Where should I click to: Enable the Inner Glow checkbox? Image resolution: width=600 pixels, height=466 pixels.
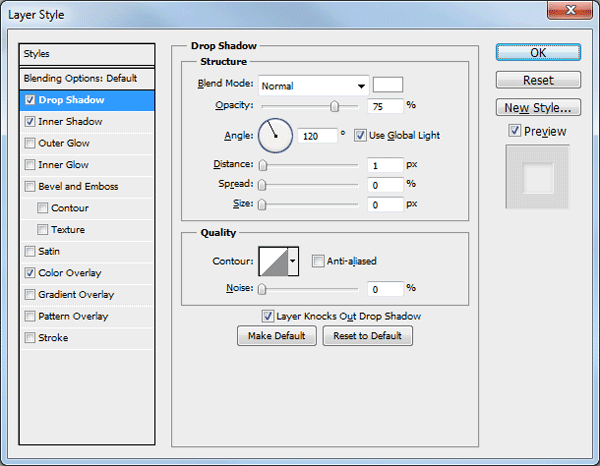[x=30, y=165]
